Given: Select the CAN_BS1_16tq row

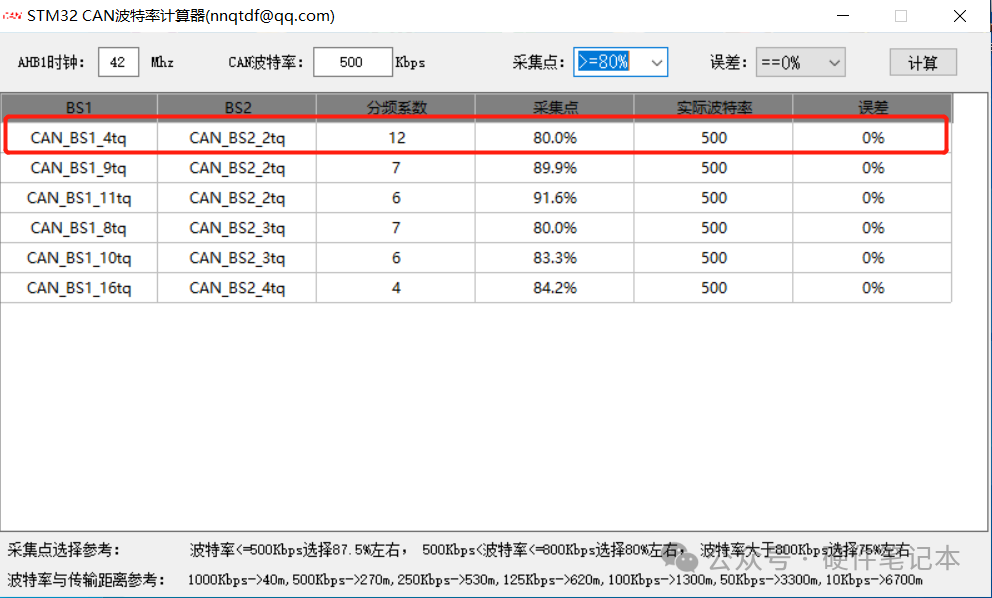Looking at the screenshot, I should (80, 287).
